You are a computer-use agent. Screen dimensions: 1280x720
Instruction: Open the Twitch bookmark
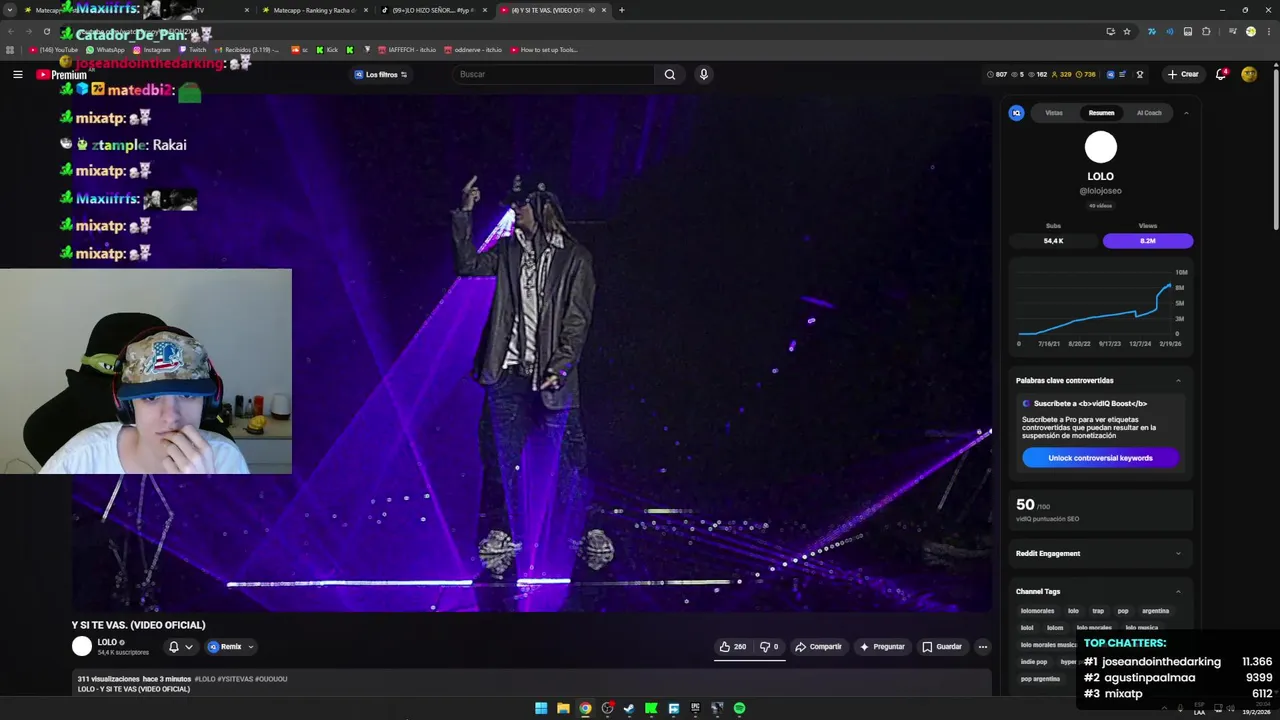(x=193, y=50)
